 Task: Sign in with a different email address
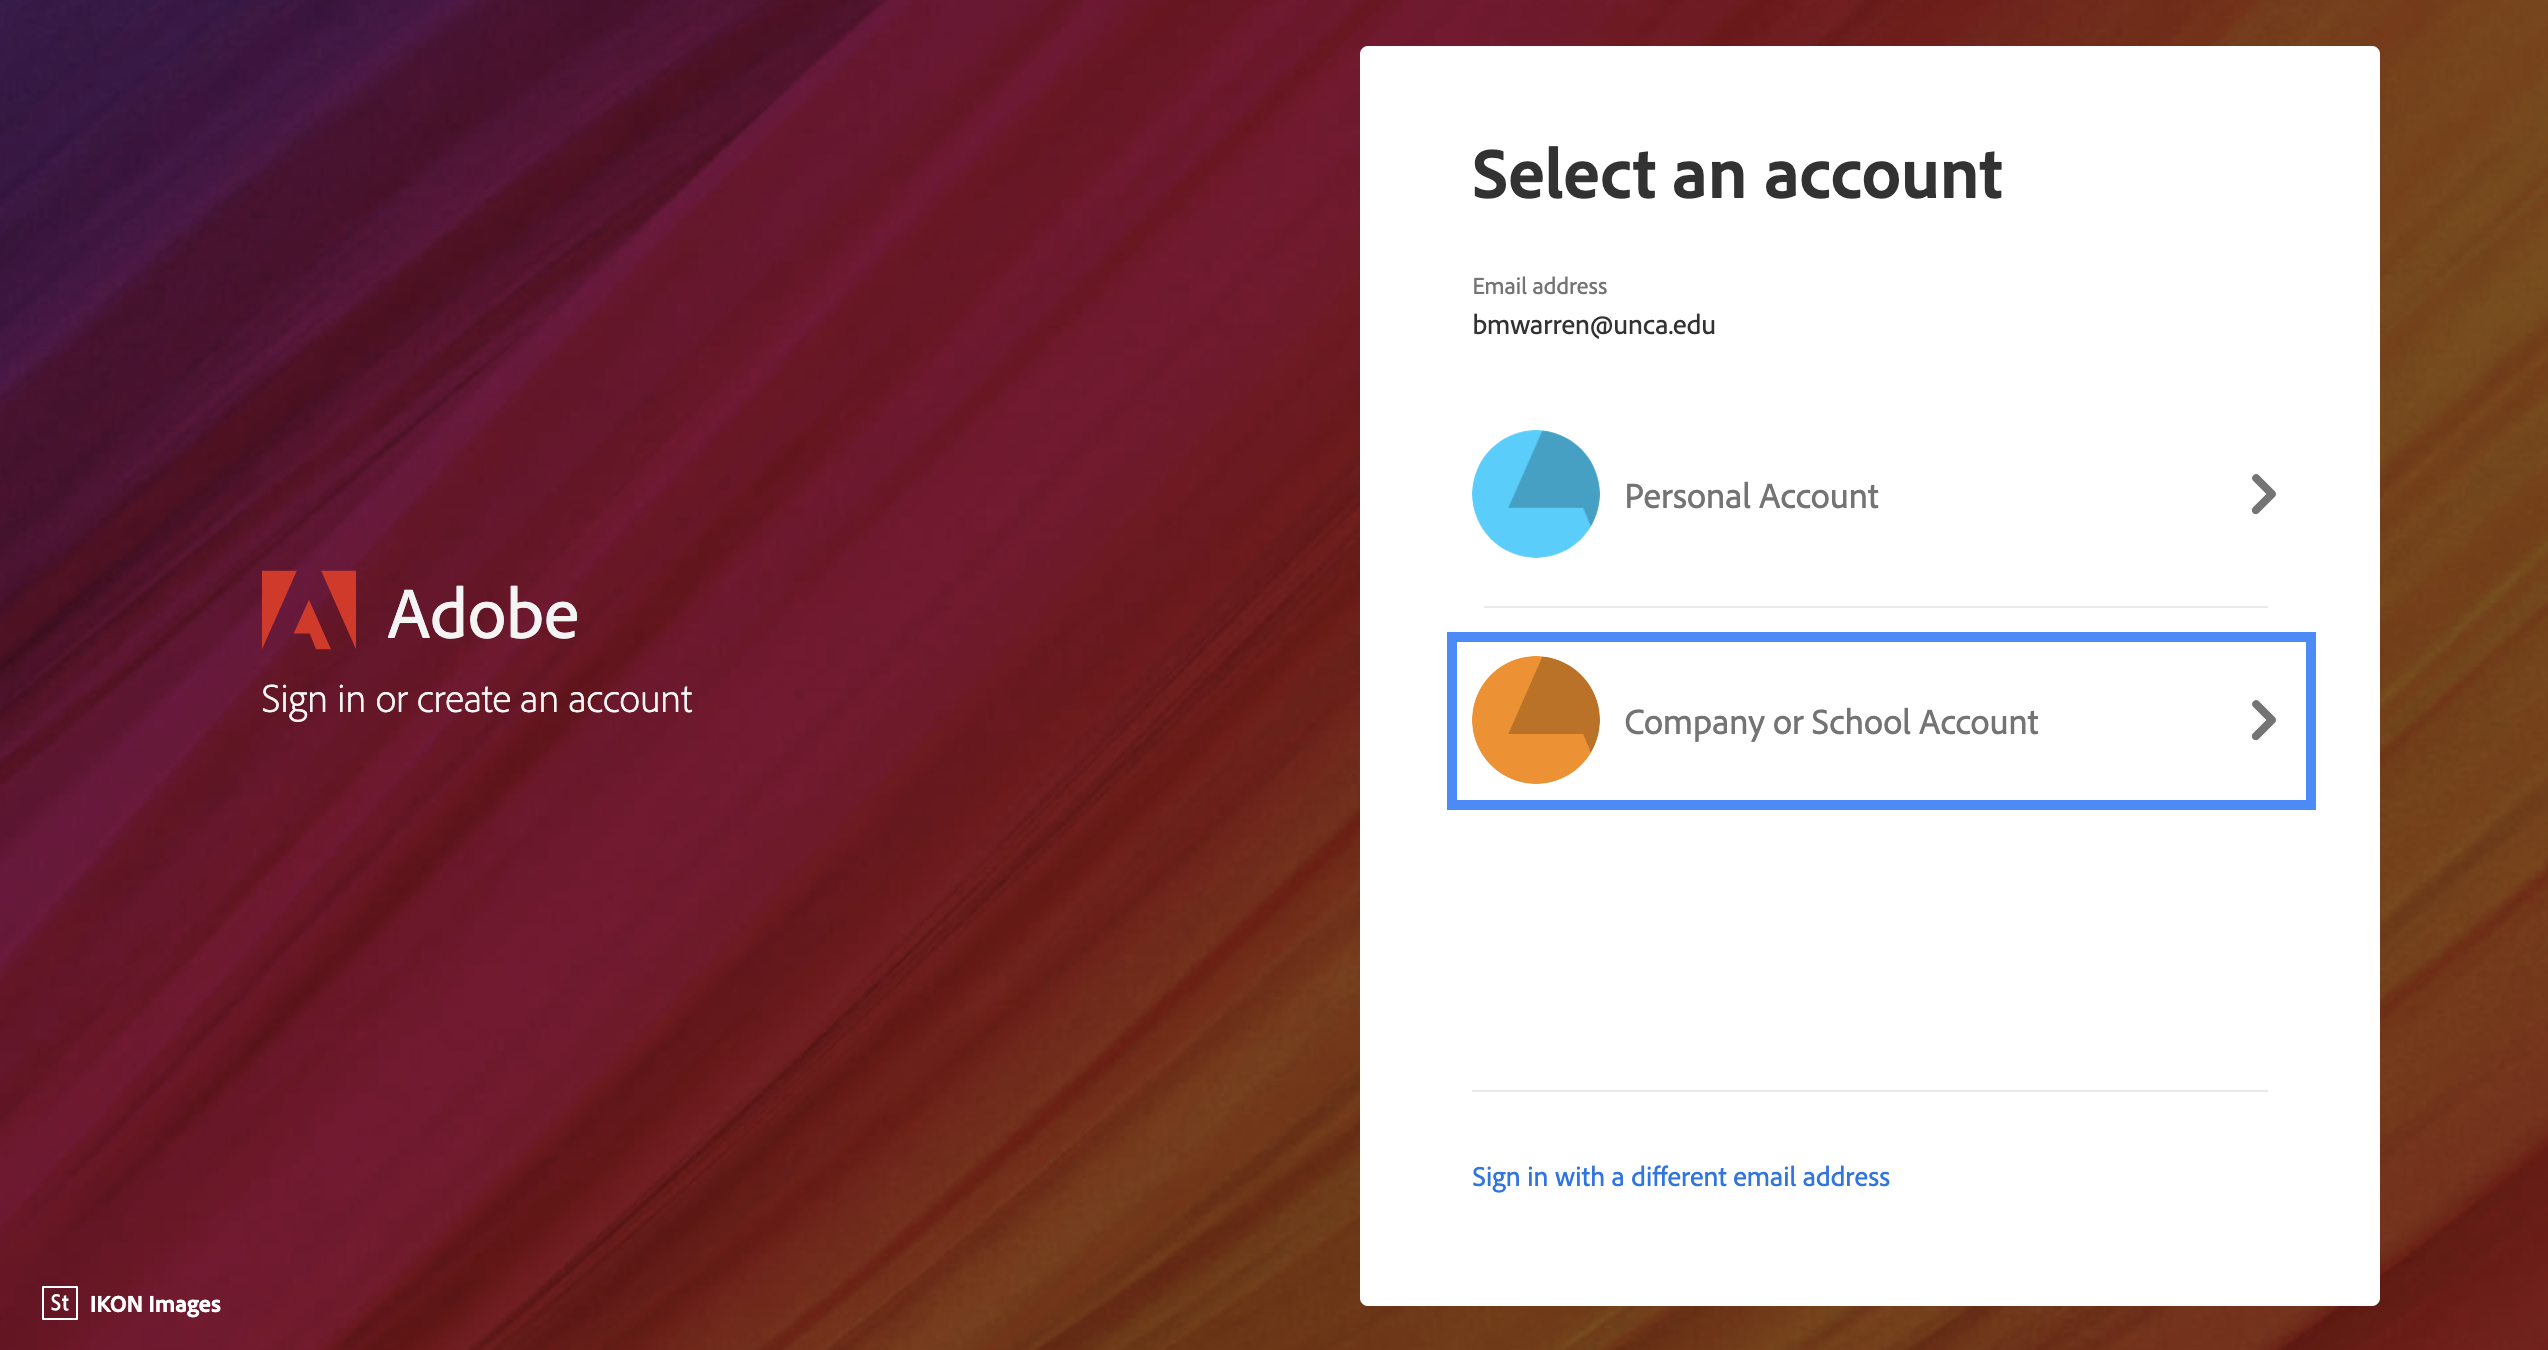click(1680, 1177)
